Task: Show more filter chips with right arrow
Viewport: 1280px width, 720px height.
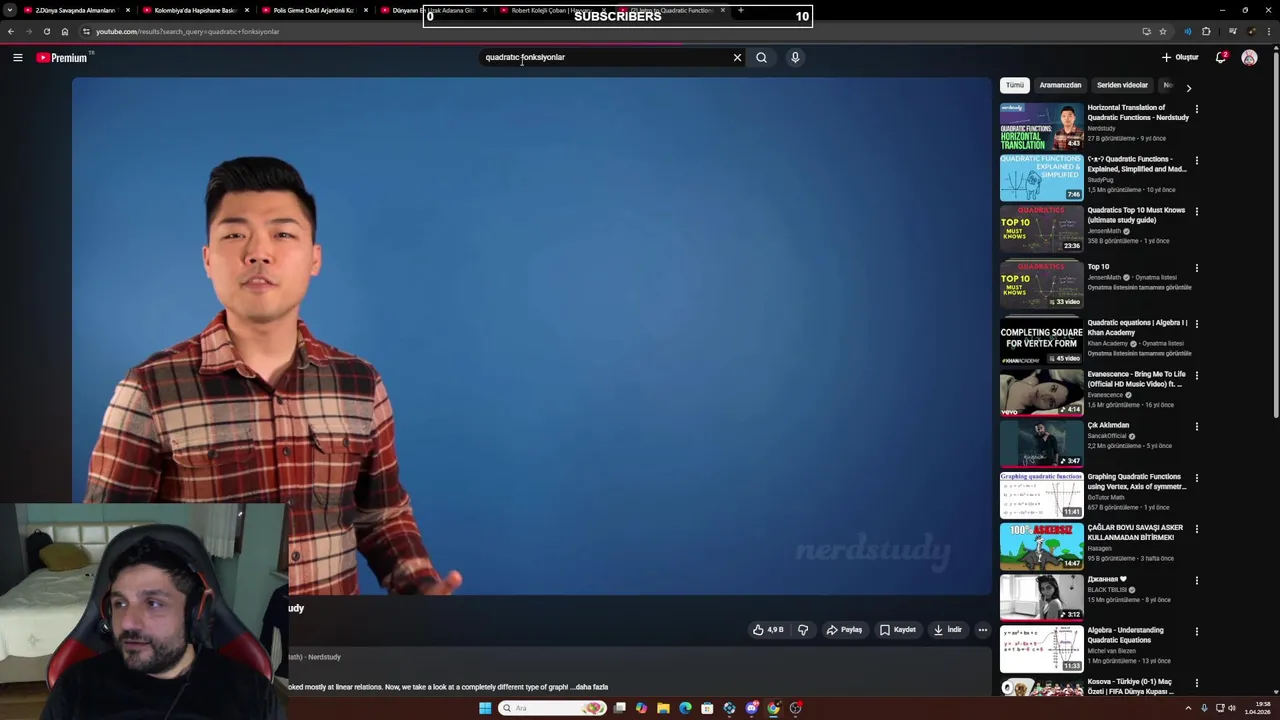Action: pyautogui.click(x=1188, y=88)
